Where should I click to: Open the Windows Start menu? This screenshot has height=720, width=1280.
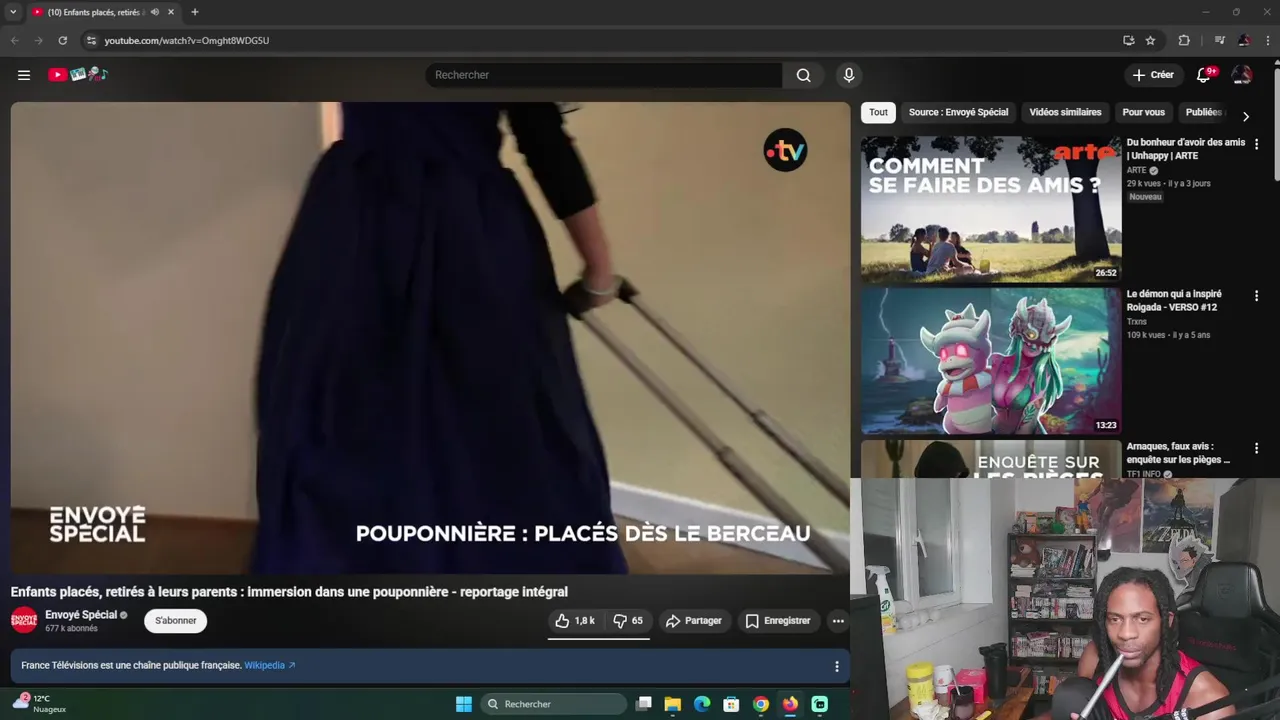(464, 704)
